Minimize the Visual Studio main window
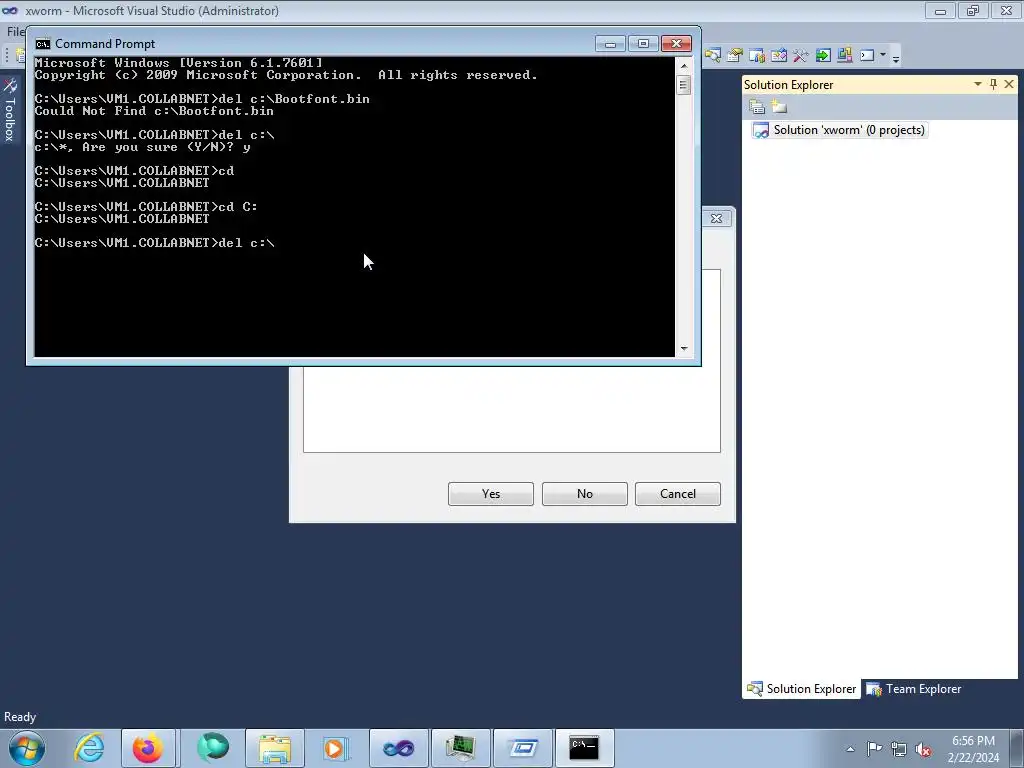Screen dimensions: 1024x768 940,11
